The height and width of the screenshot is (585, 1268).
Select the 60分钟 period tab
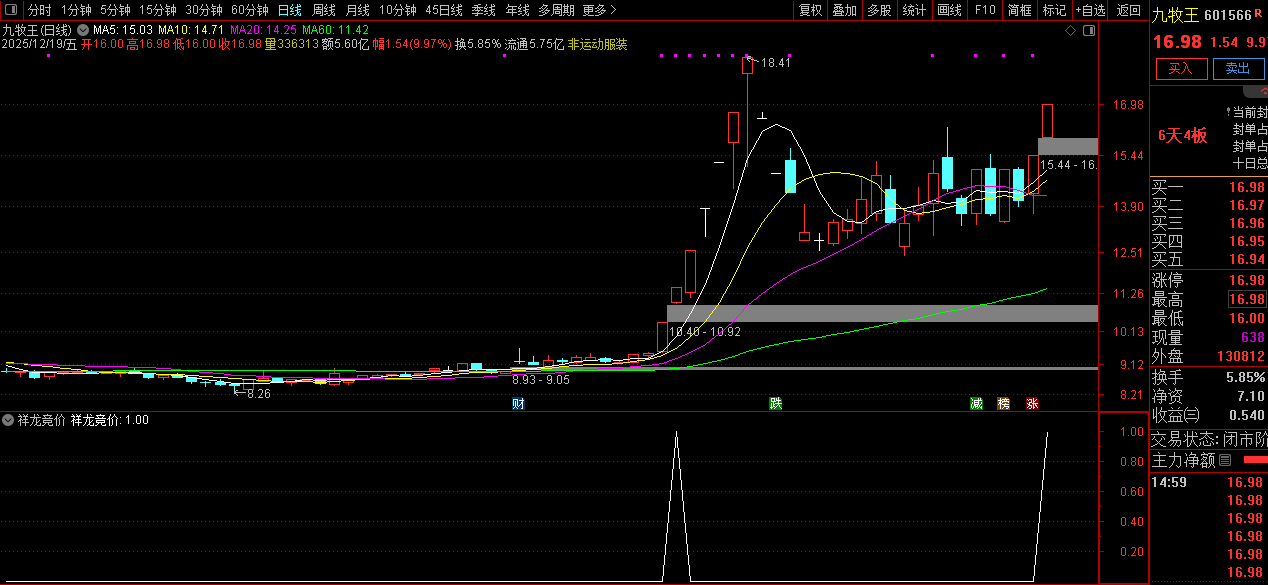(250, 10)
